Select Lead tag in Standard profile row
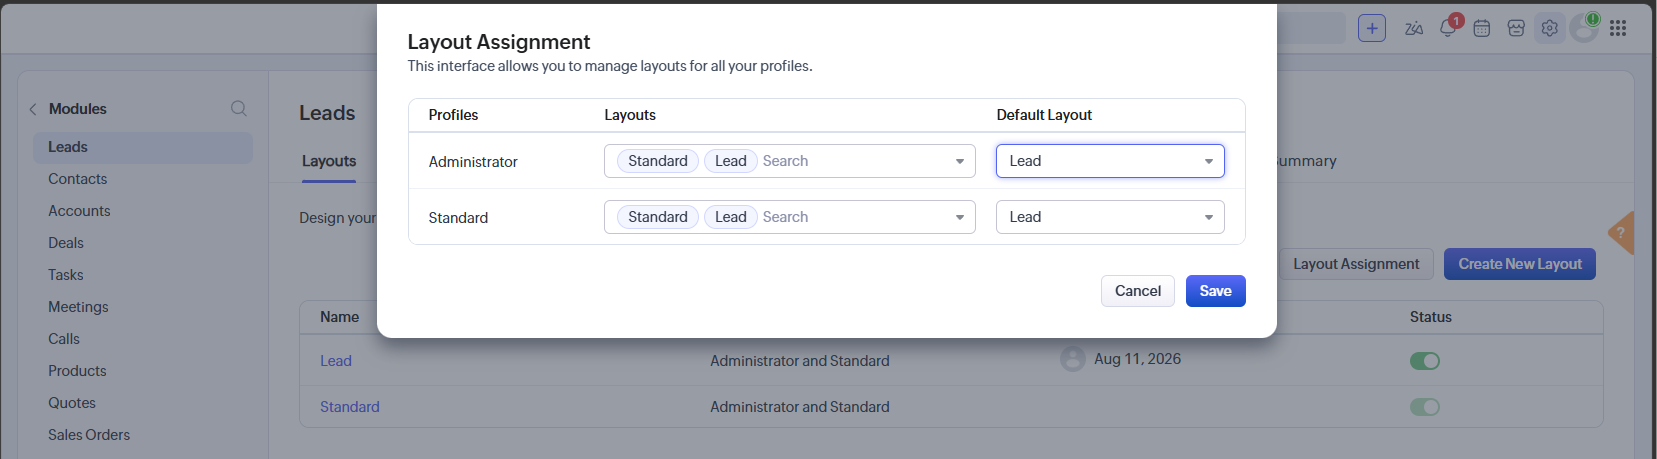Image resolution: width=1657 pixels, height=459 pixels. click(731, 217)
